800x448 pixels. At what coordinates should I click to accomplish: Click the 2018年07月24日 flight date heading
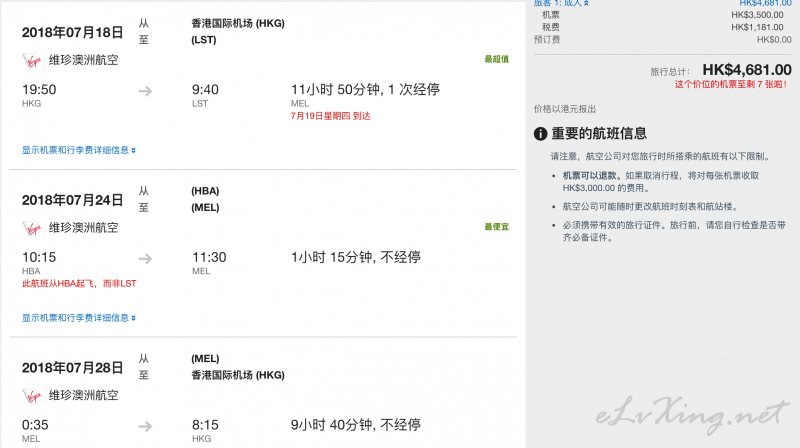72,200
